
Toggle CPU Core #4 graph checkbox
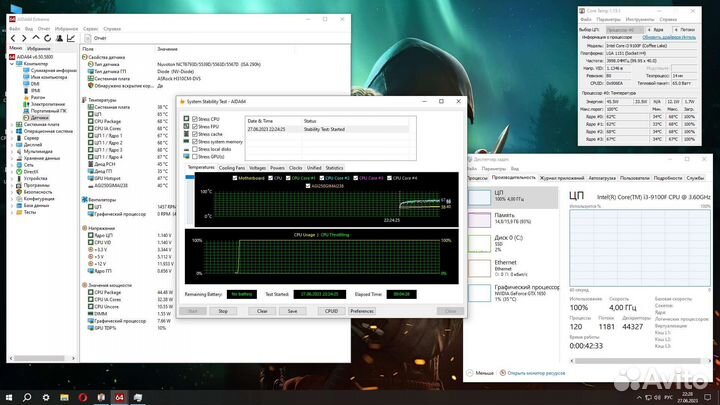pyautogui.click(x=389, y=178)
